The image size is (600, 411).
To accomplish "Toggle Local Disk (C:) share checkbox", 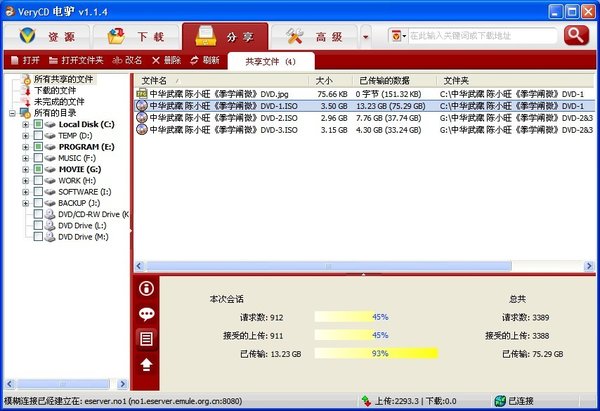I will click(38, 124).
